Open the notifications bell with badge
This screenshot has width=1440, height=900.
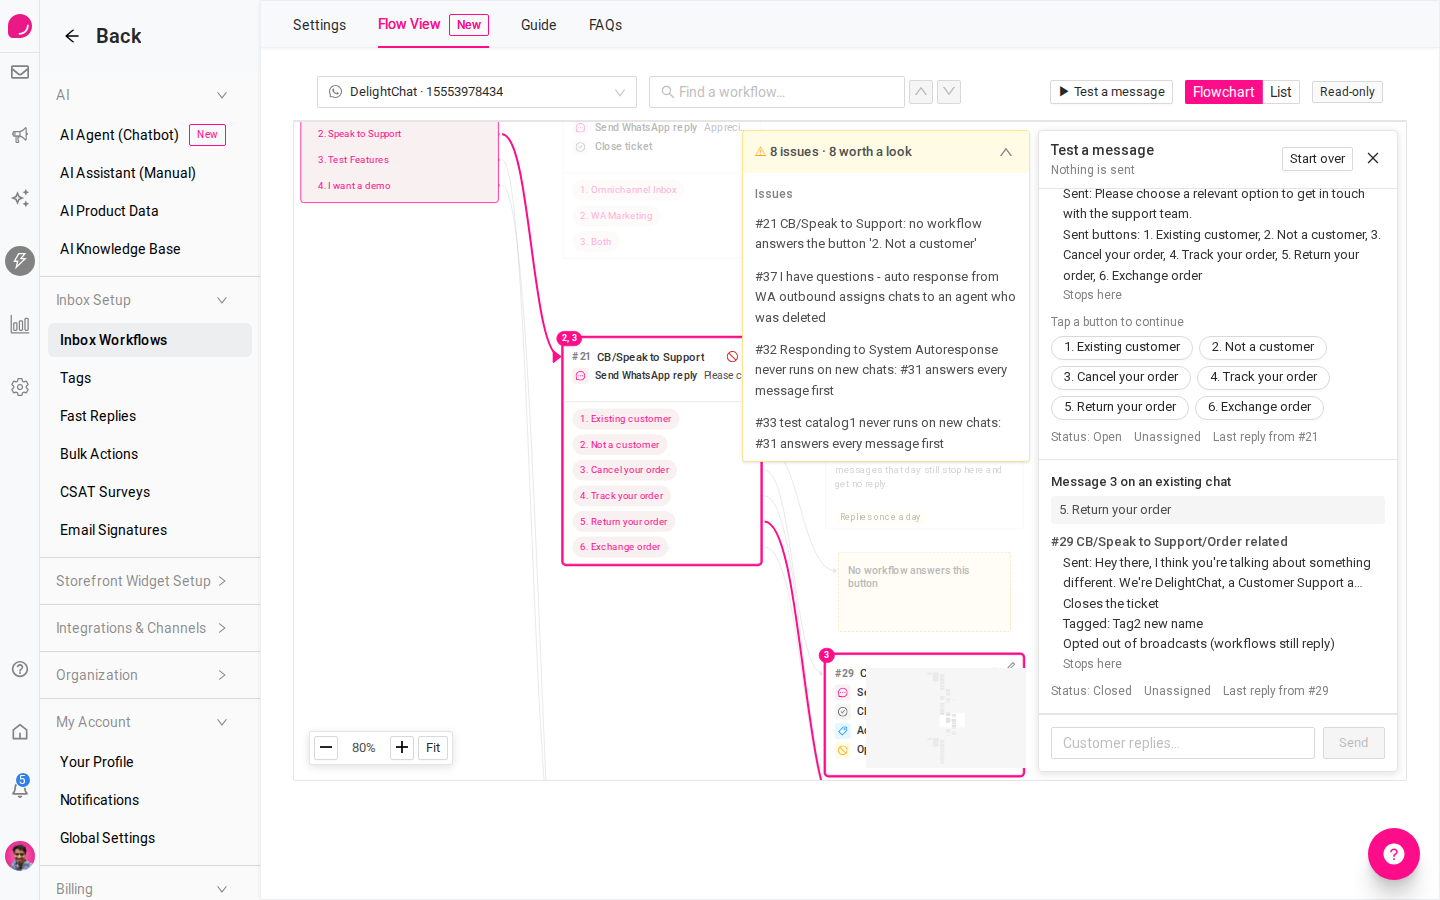coord(20,787)
